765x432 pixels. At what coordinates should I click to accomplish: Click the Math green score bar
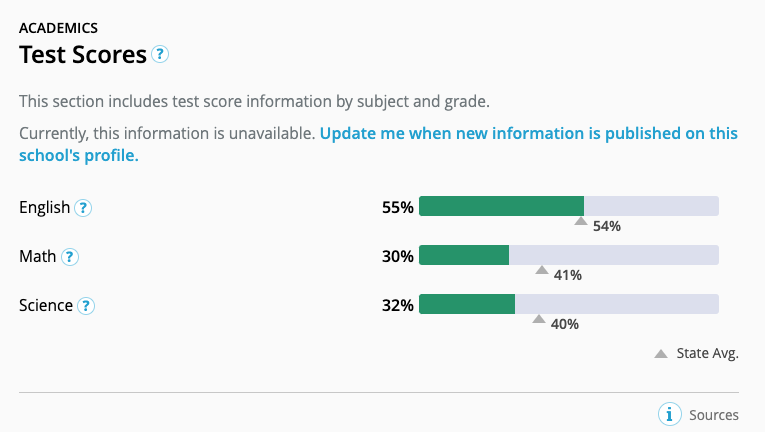[x=464, y=255]
